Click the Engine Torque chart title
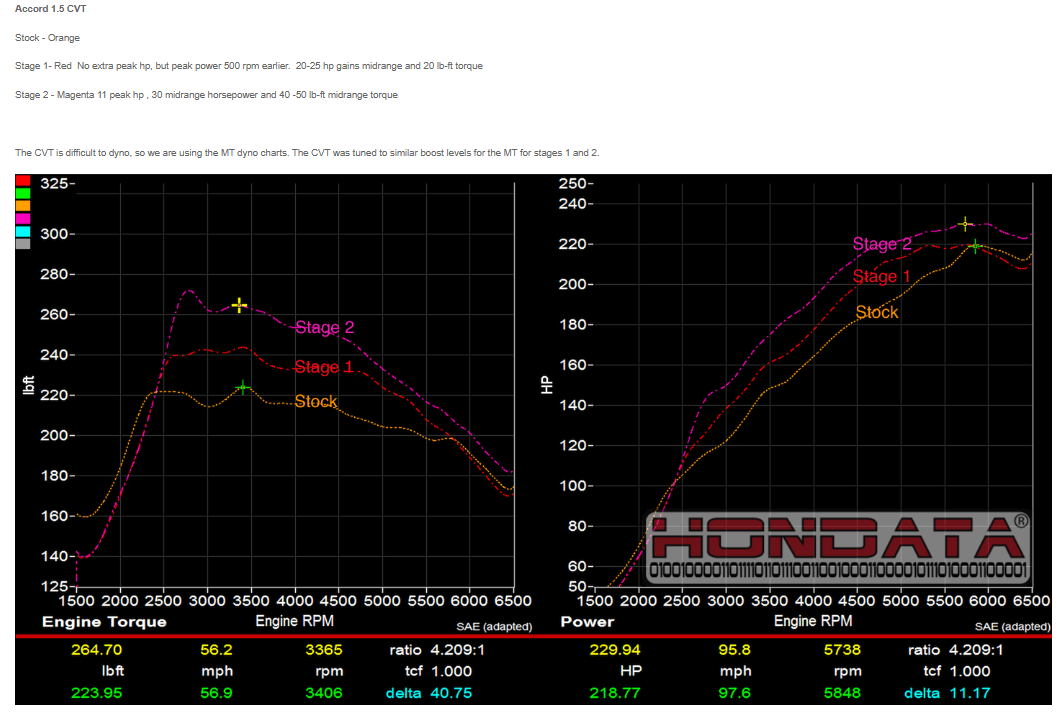1064x721 pixels. pyautogui.click(x=104, y=622)
